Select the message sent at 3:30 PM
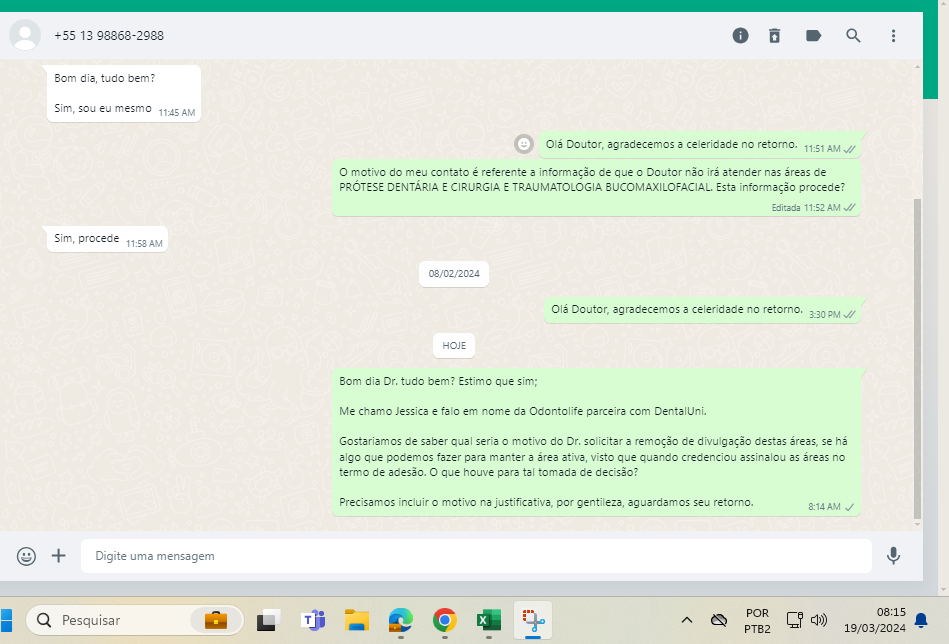This screenshot has width=949, height=644. tap(702, 310)
